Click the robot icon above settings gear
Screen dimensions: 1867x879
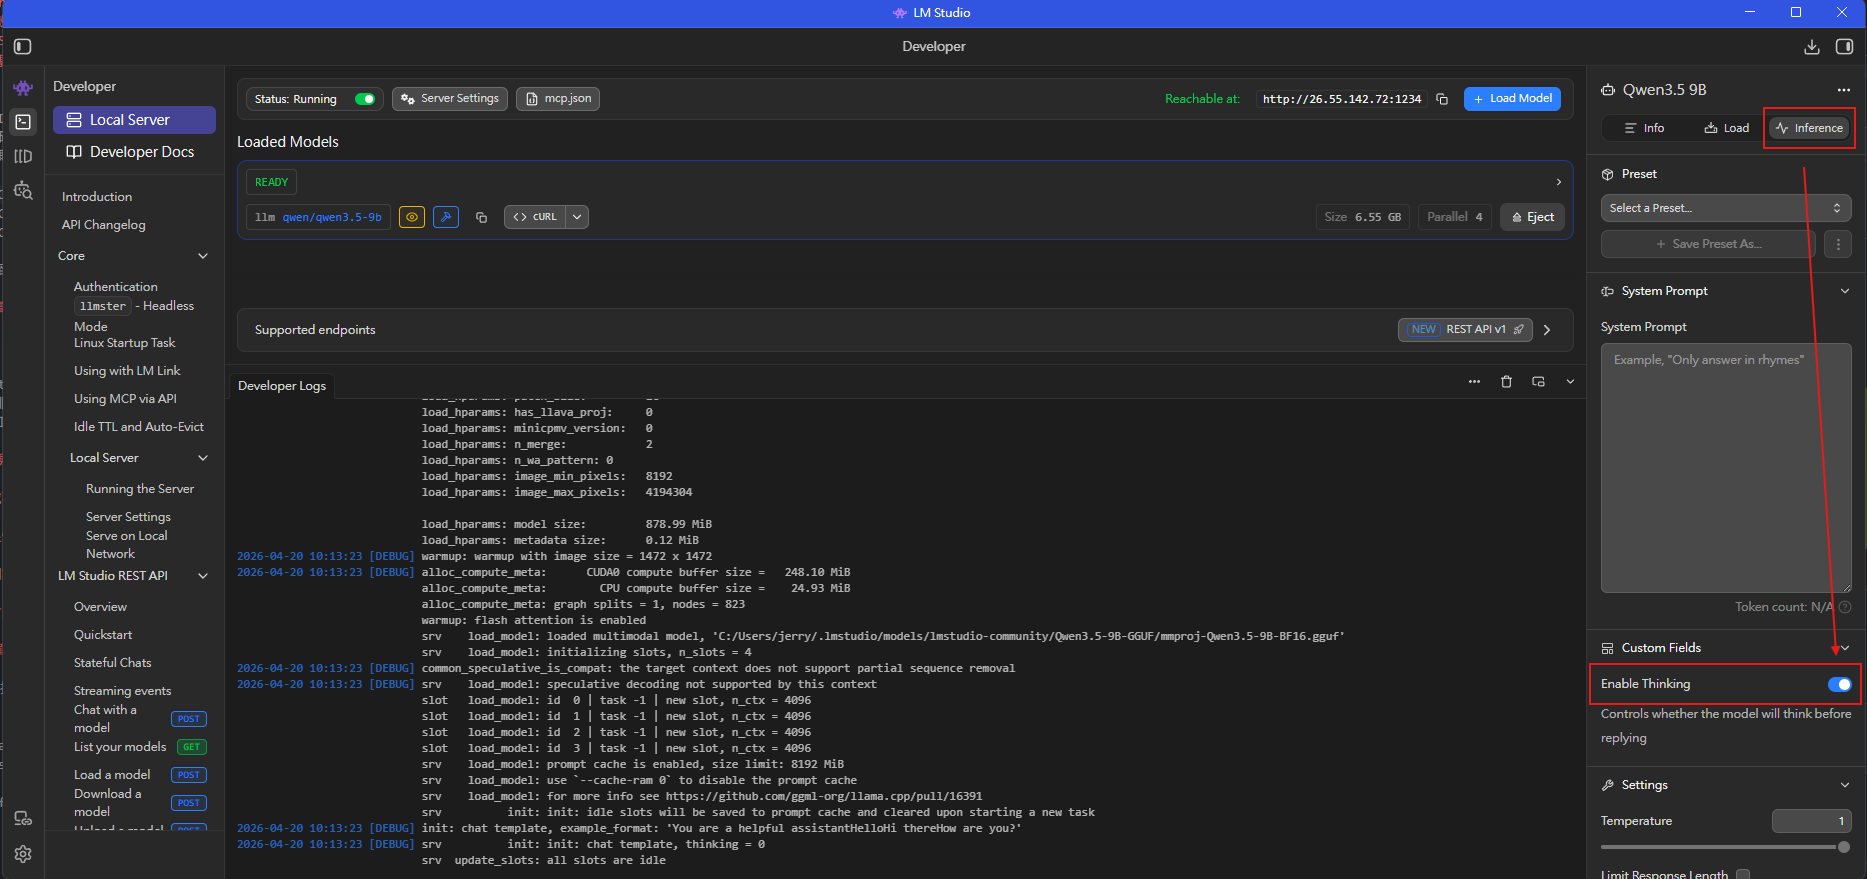[23, 818]
